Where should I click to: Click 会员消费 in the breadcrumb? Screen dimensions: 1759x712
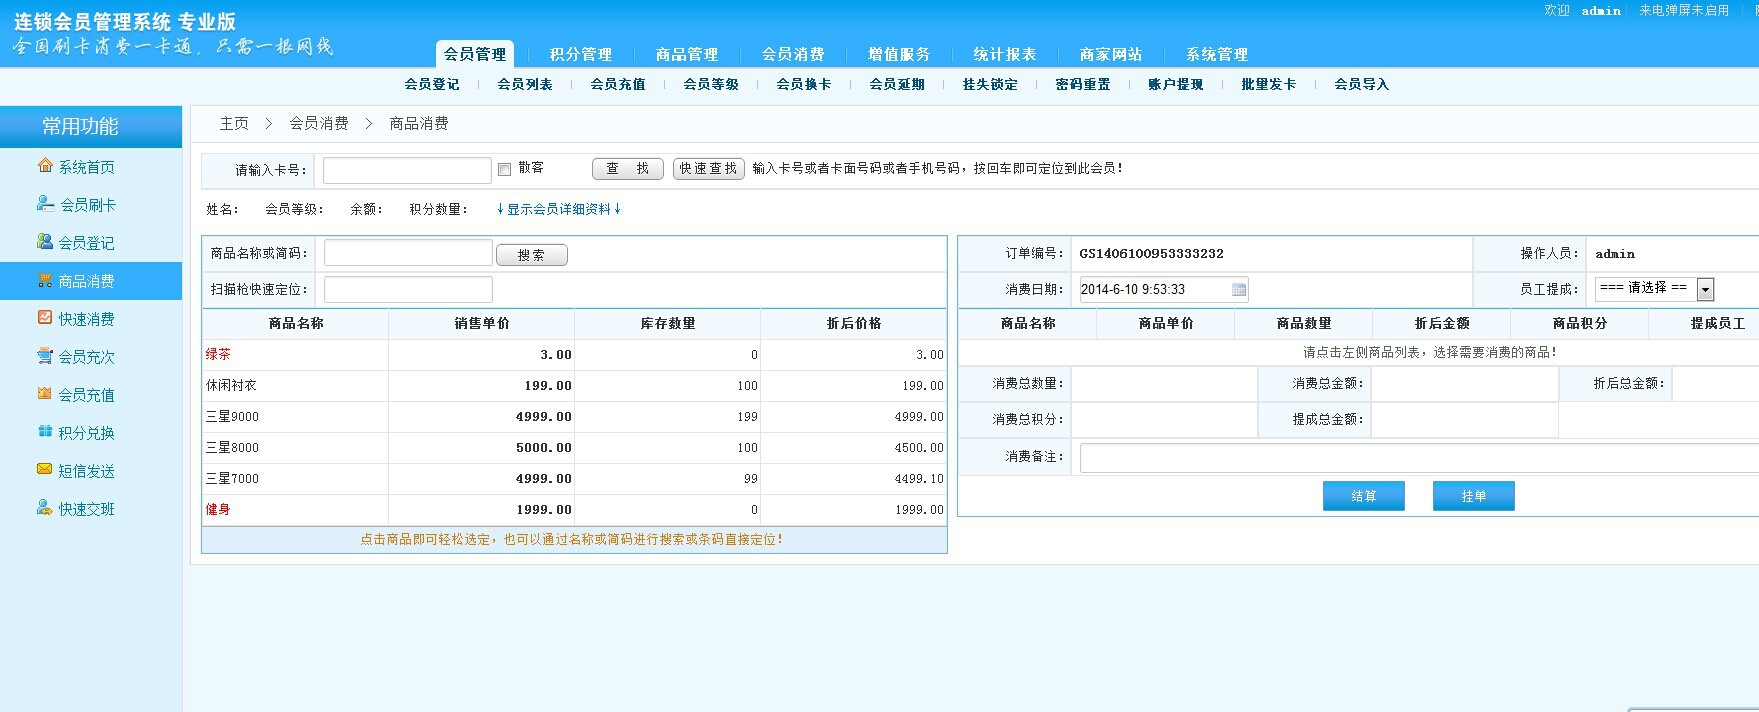319,123
